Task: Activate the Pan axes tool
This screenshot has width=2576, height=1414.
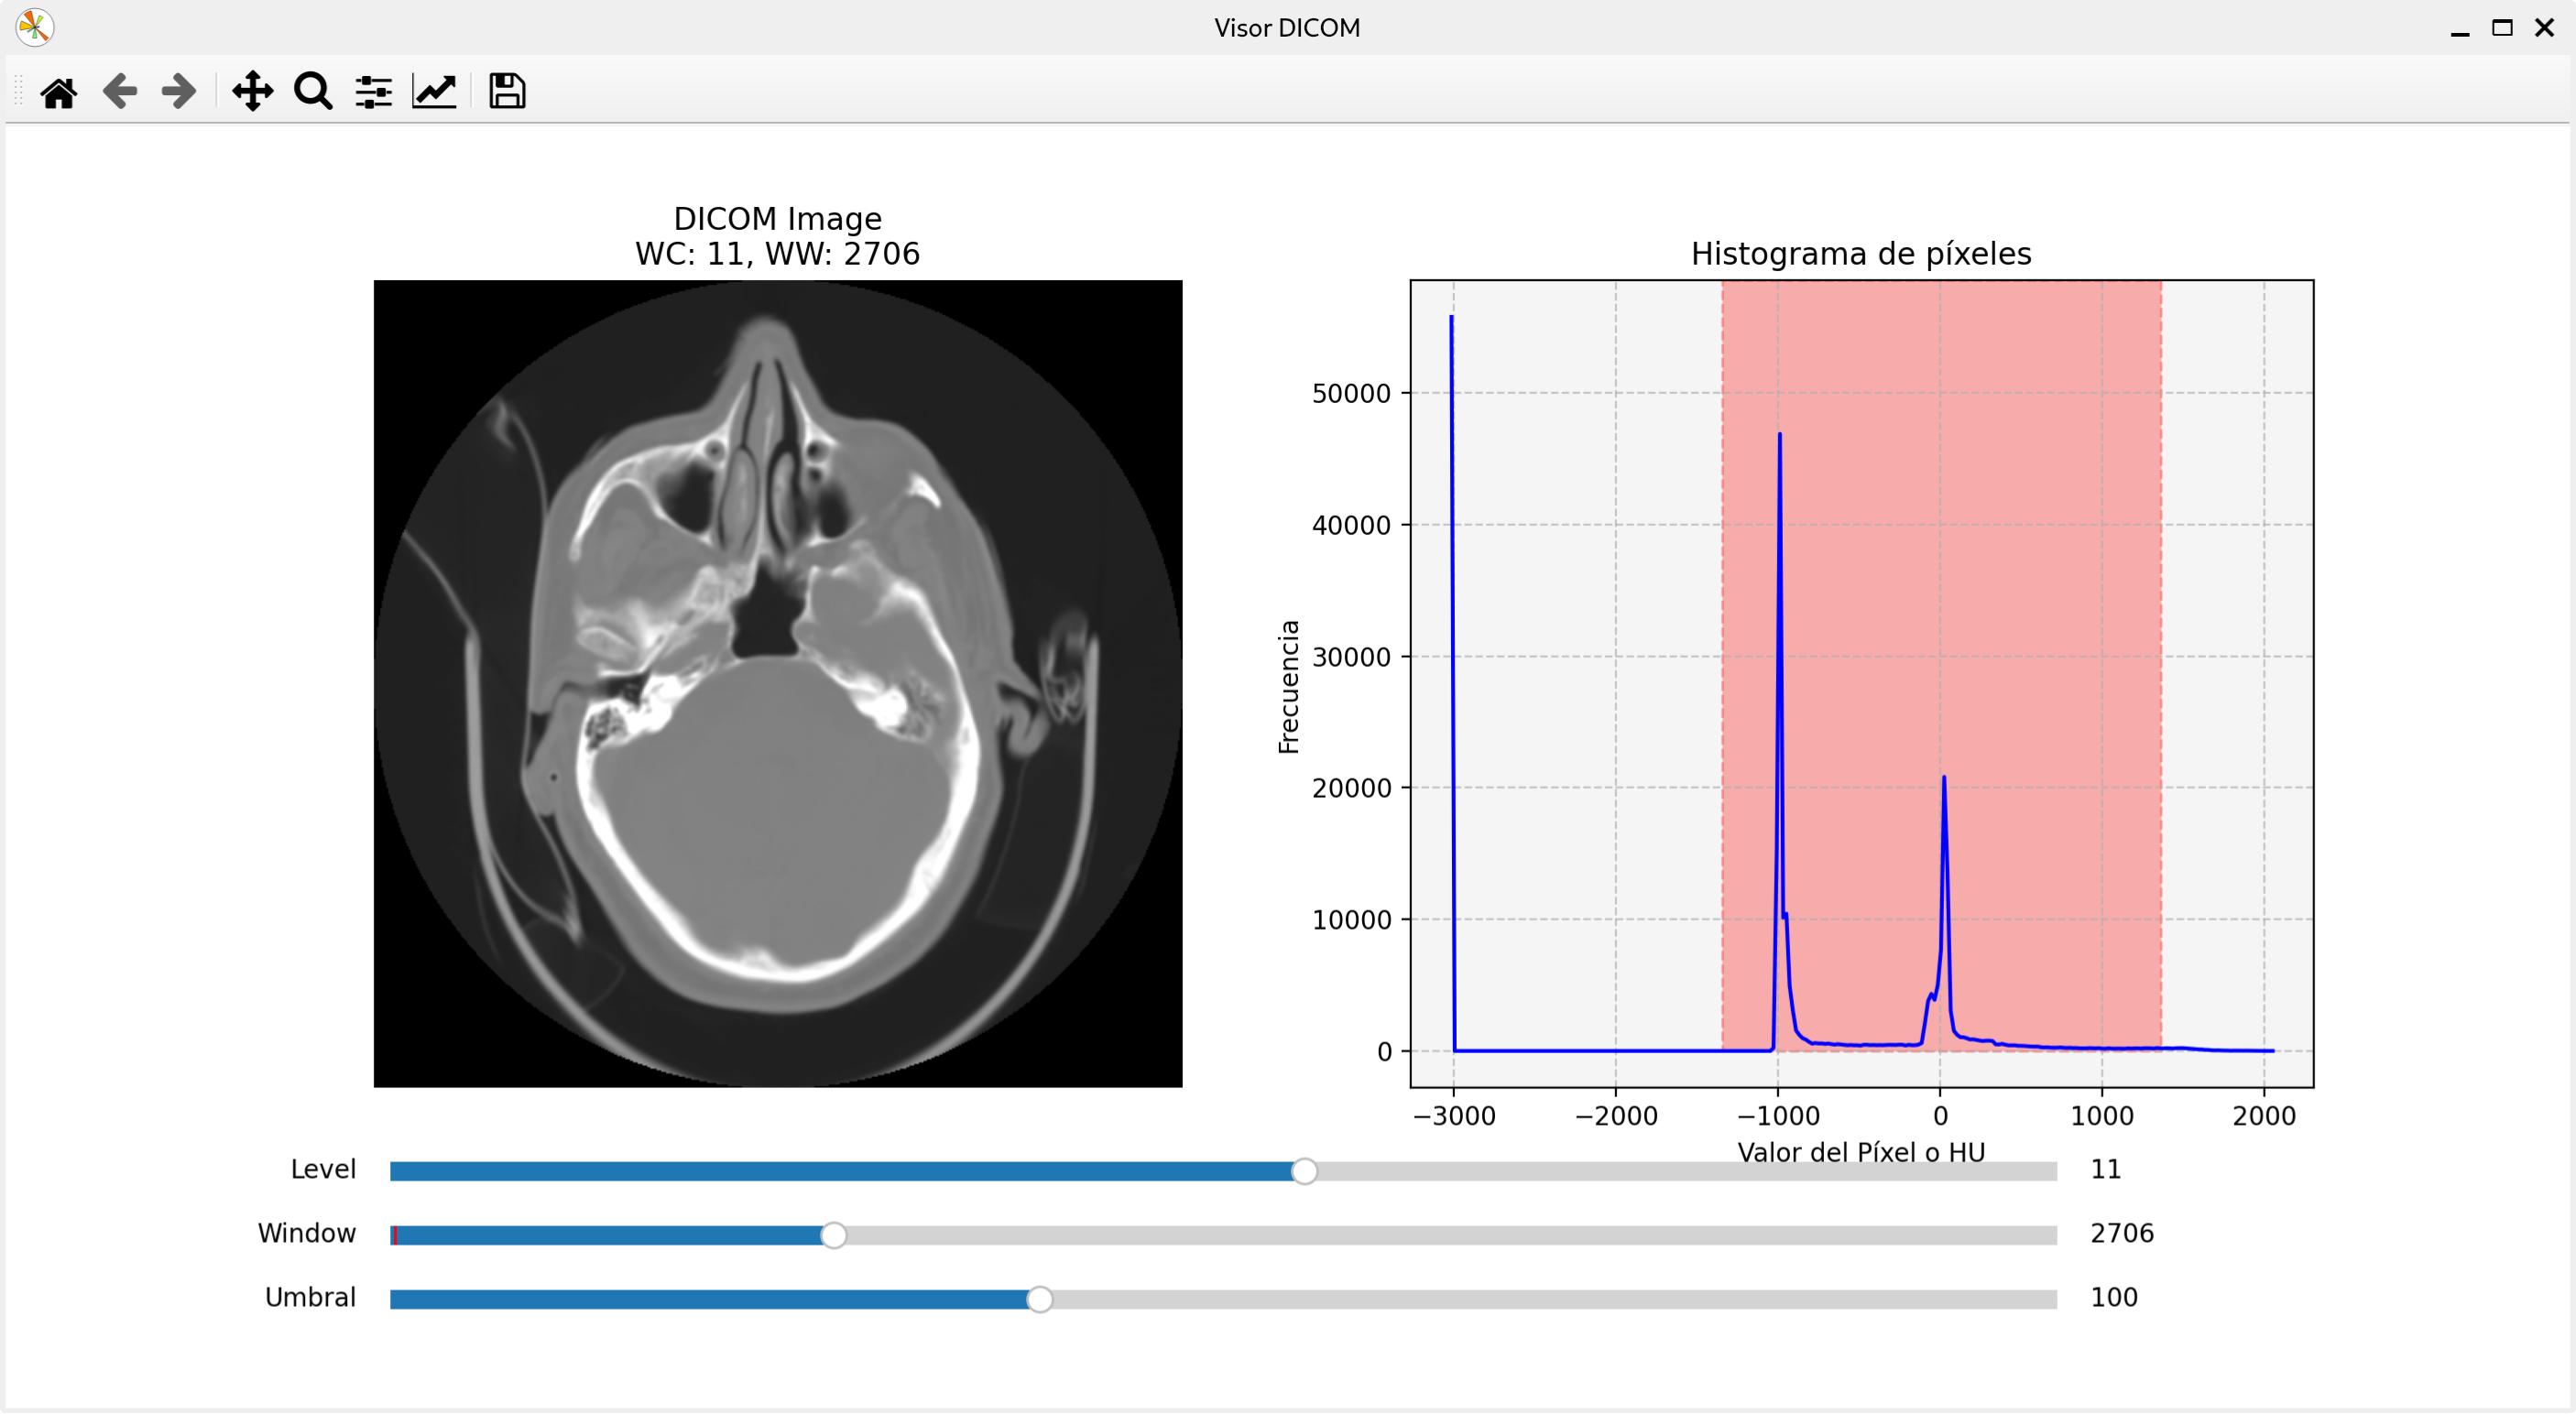Action: 252,92
